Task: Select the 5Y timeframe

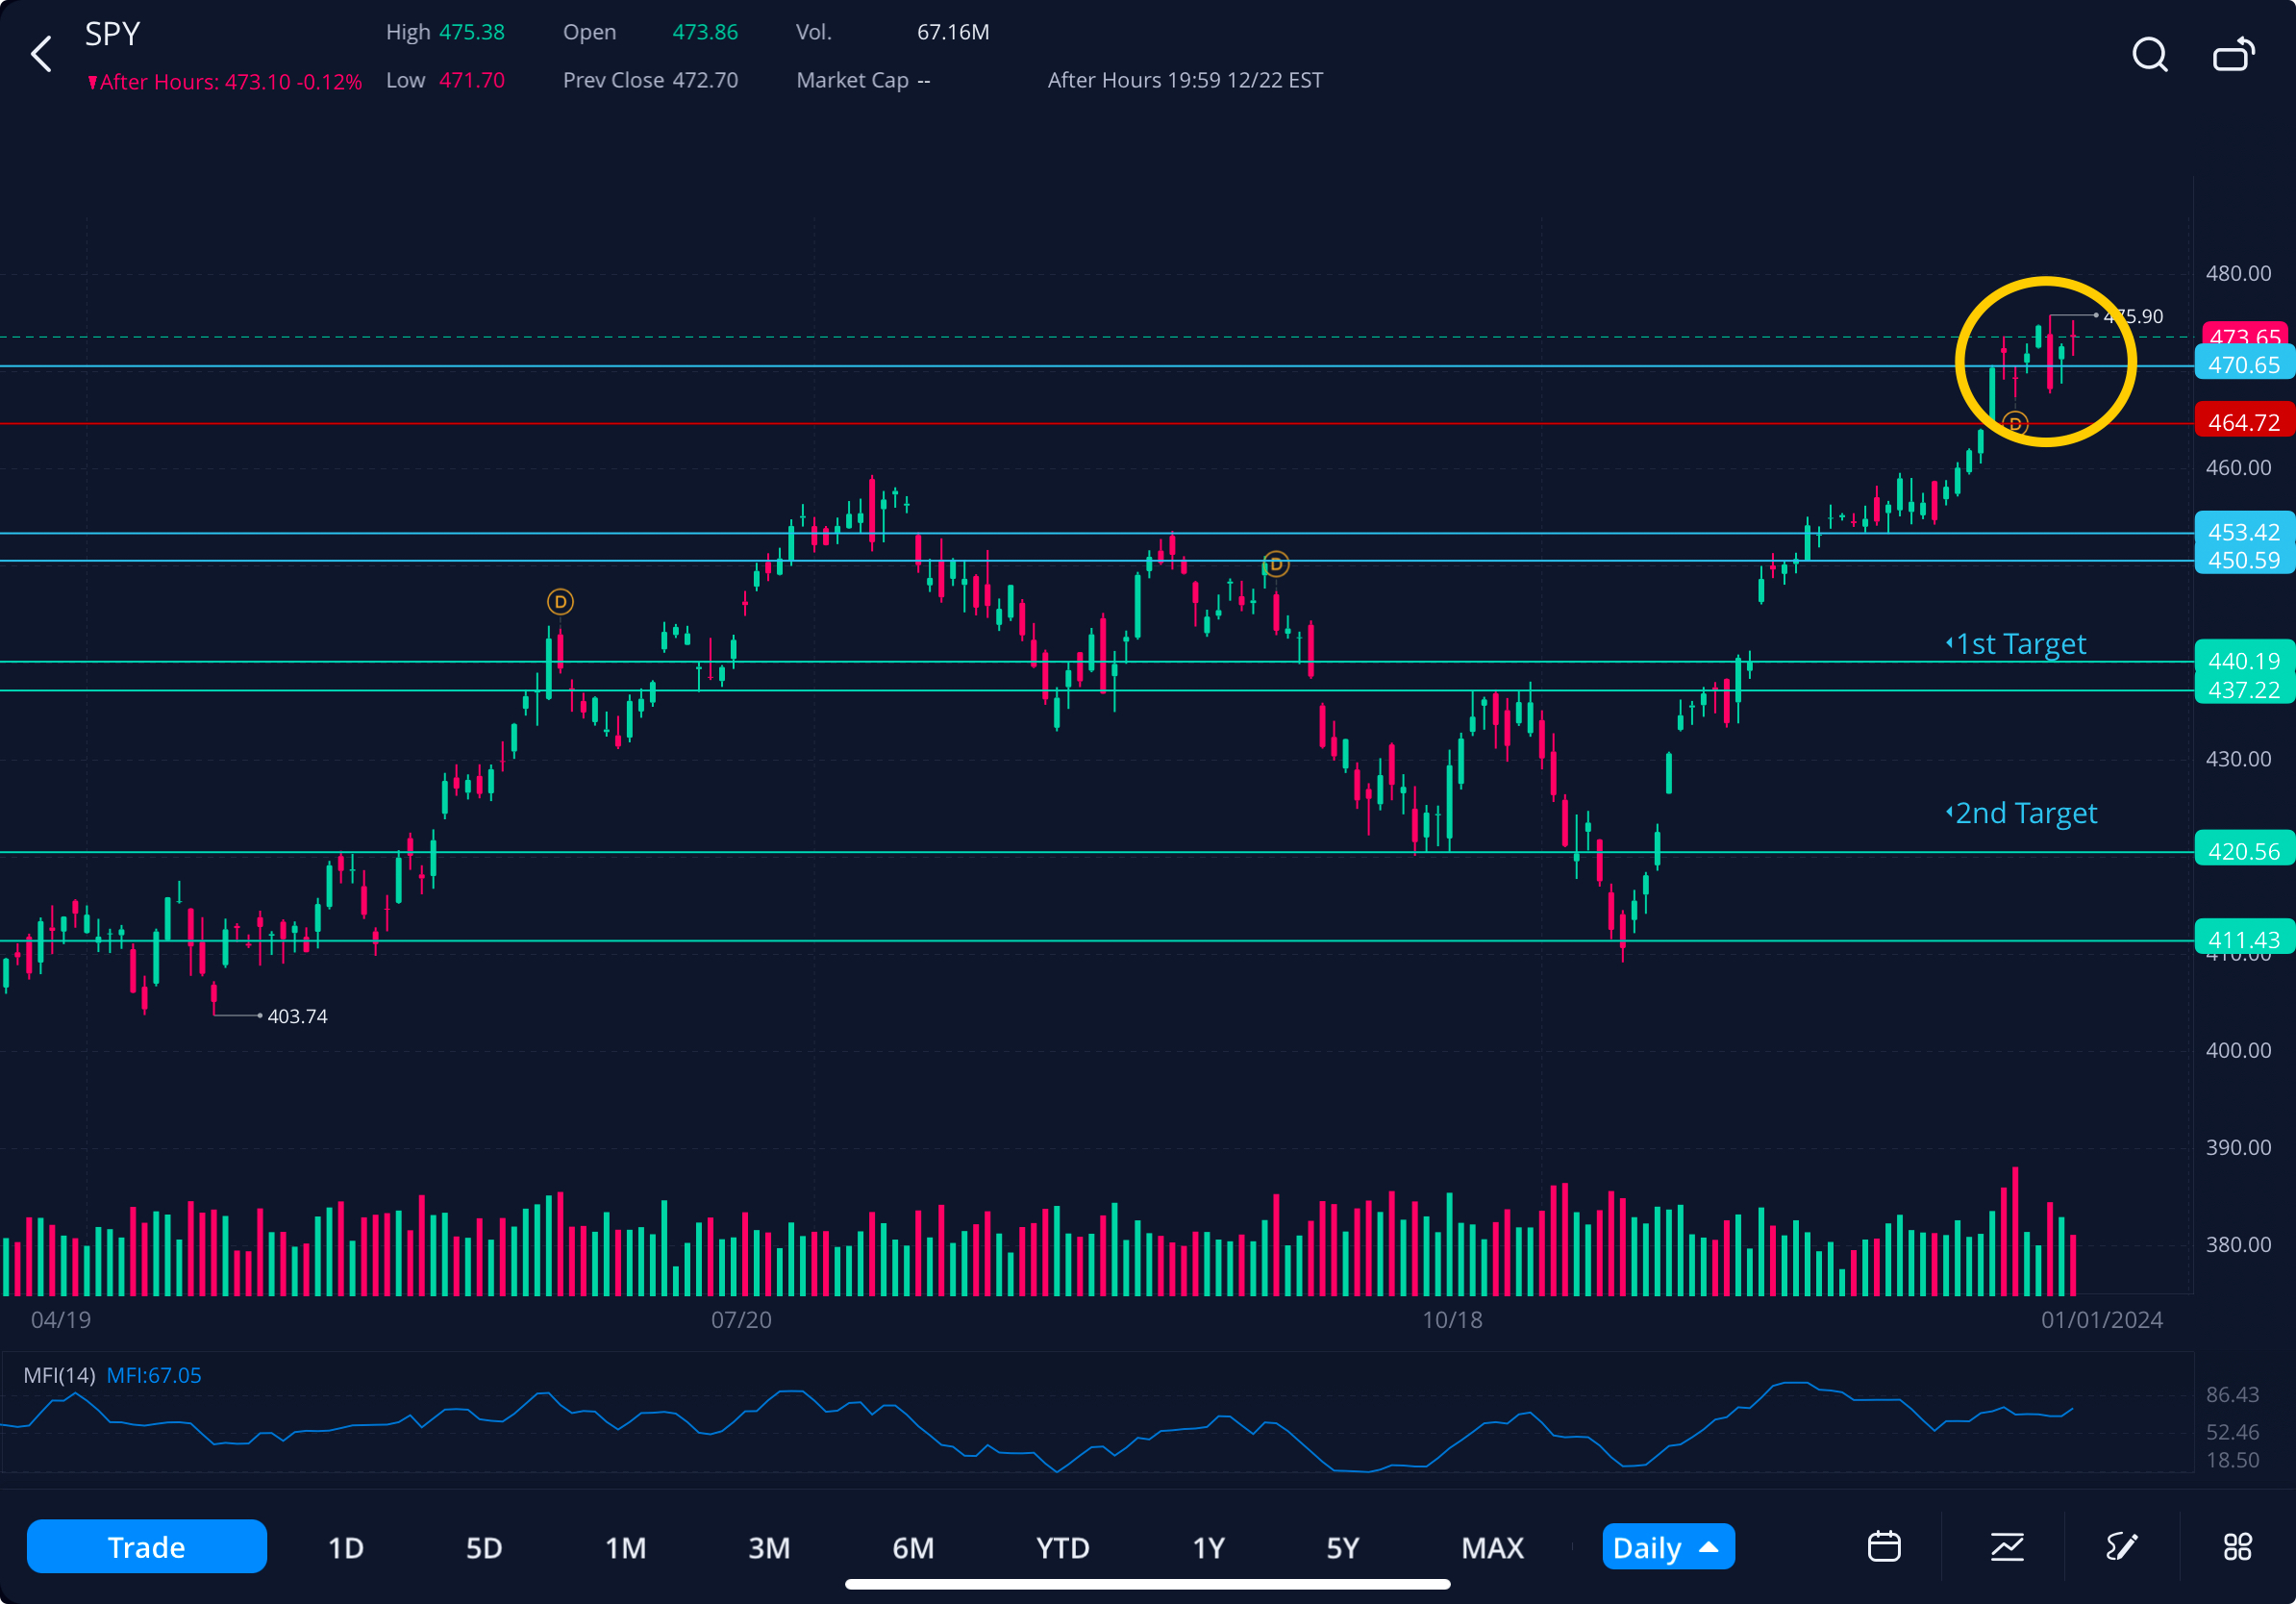Action: pyautogui.click(x=1342, y=1547)
